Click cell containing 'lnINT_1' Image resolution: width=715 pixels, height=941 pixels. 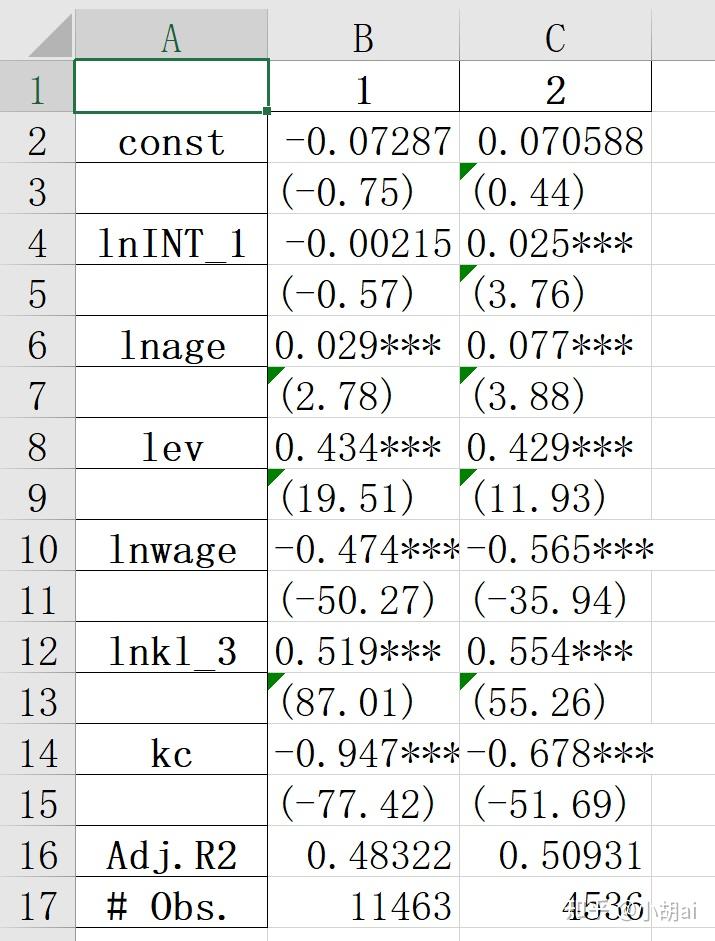171,239
